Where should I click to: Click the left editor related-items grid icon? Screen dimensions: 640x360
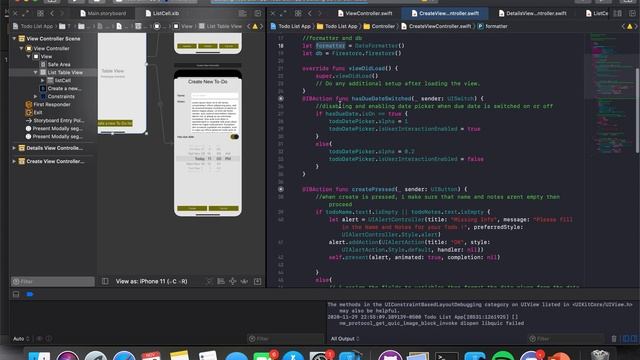[40, 13]
